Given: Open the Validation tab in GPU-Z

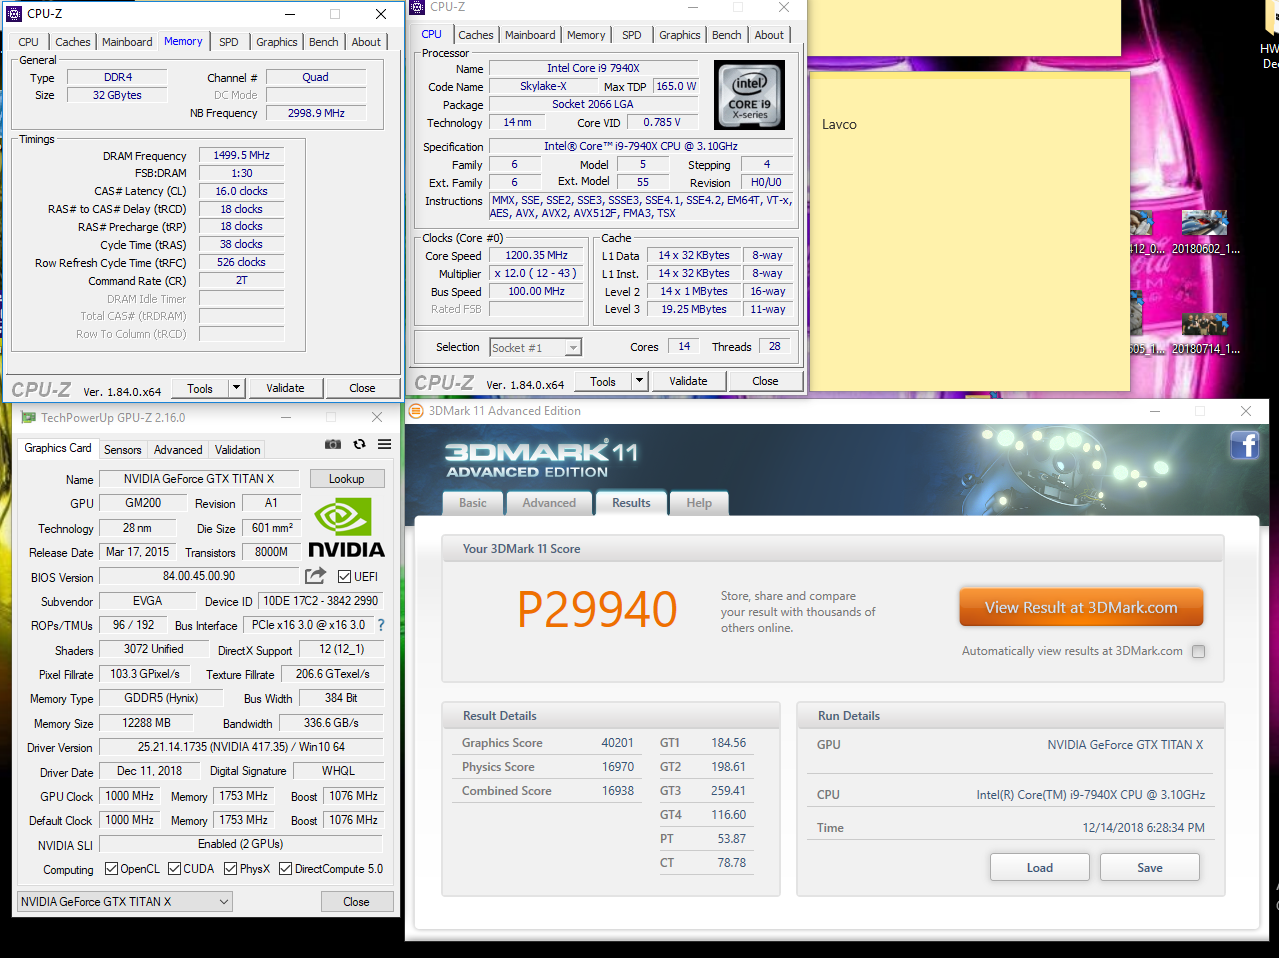Looking at the screenshot, I should [x=237, y=450].
